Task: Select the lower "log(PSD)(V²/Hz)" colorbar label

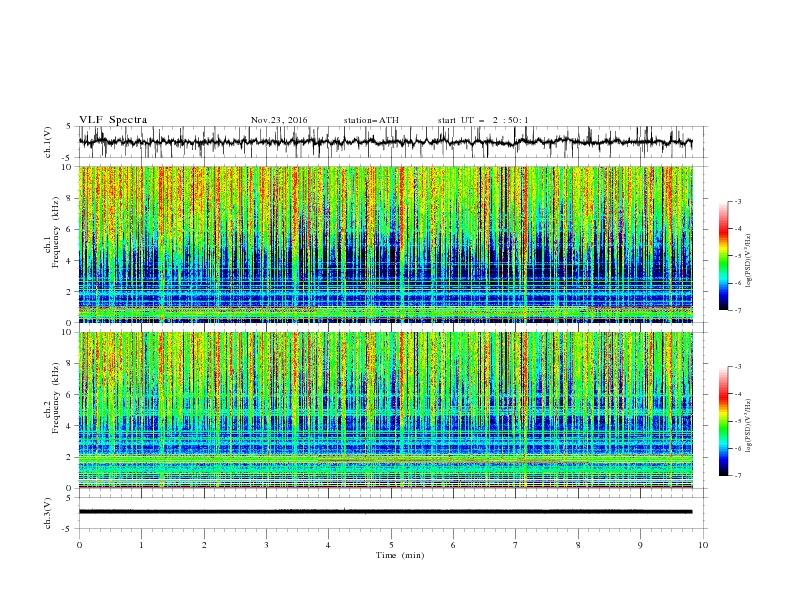Action: (x=748, y=426)
